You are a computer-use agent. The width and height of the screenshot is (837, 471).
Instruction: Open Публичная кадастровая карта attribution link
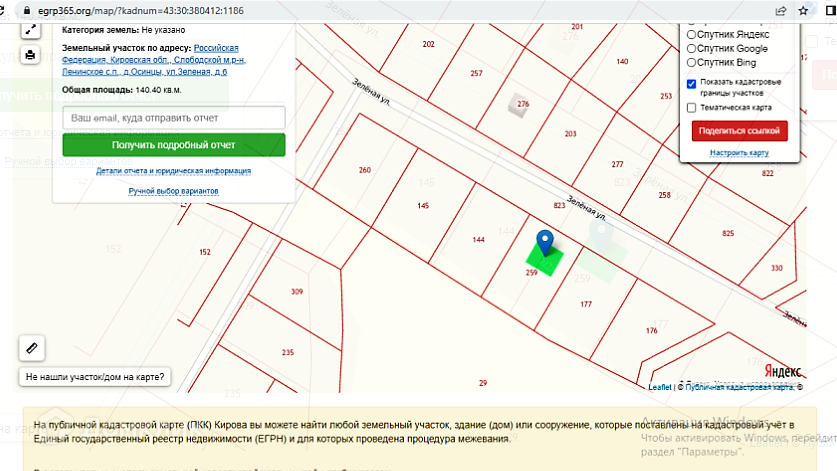tap(739, 387)
